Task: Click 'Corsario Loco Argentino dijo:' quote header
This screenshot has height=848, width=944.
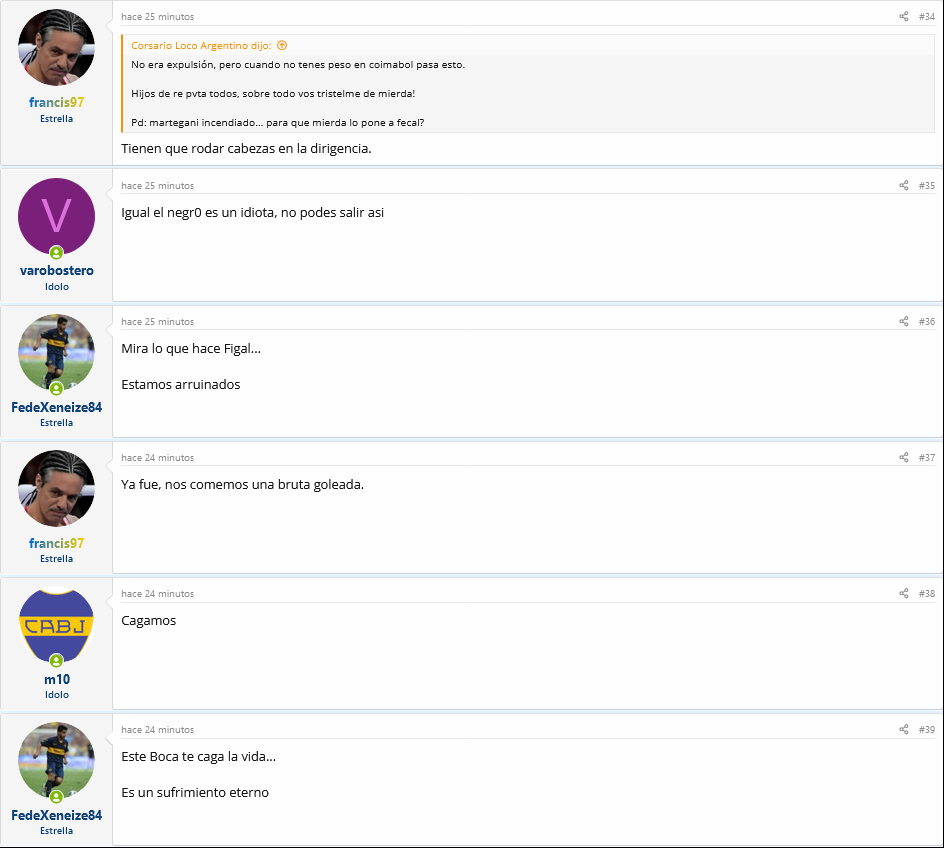Action: pyautogui.click(x=201, y=46)
